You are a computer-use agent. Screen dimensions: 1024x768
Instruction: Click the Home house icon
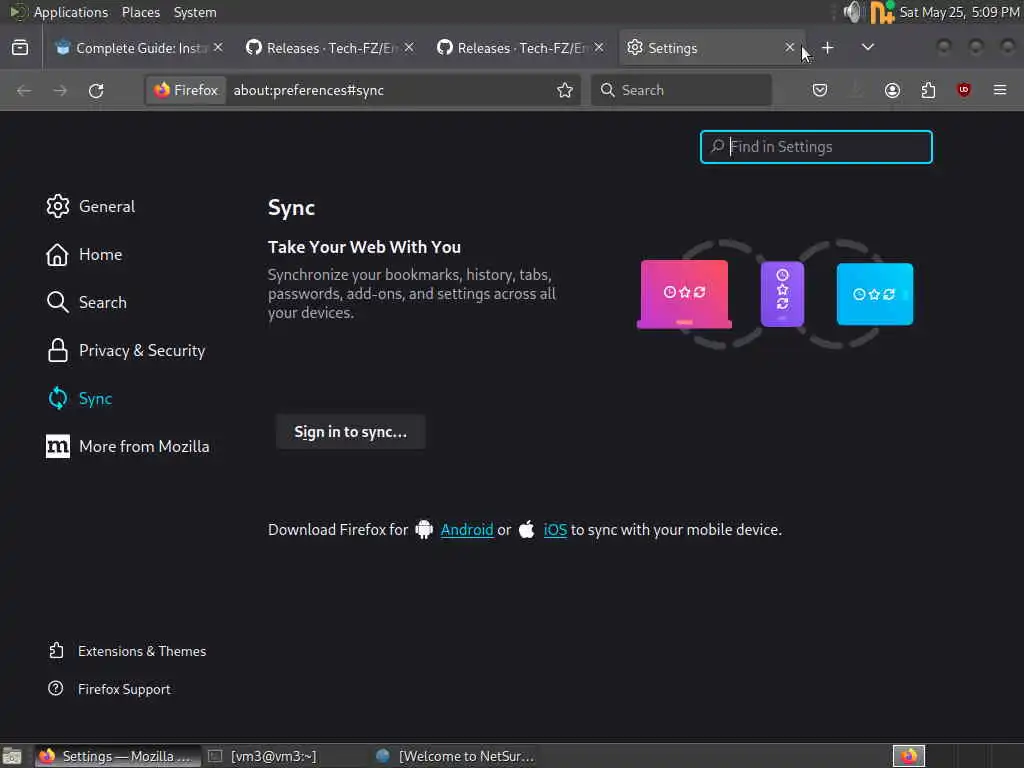tap(57, 255)
